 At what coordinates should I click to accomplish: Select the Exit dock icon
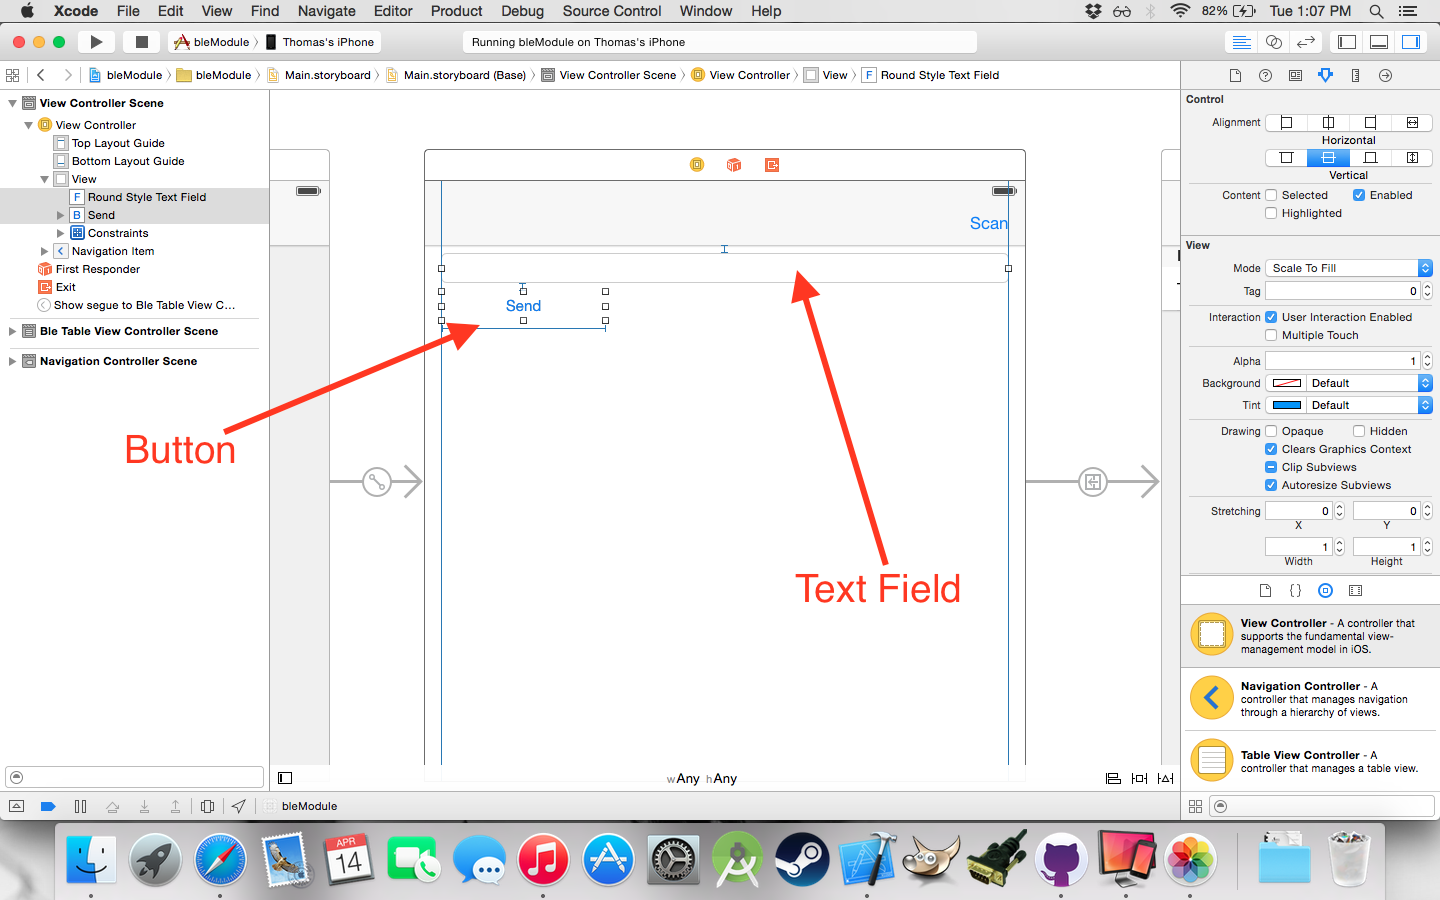(772, 165)
